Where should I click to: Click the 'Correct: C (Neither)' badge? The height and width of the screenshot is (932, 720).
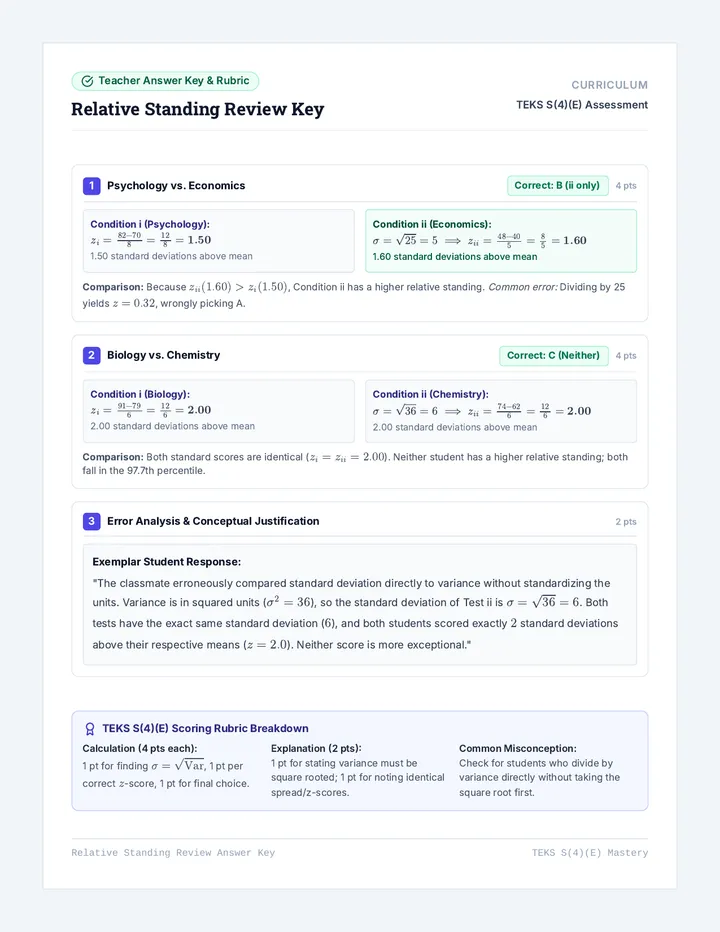click(x=554, y=355)
